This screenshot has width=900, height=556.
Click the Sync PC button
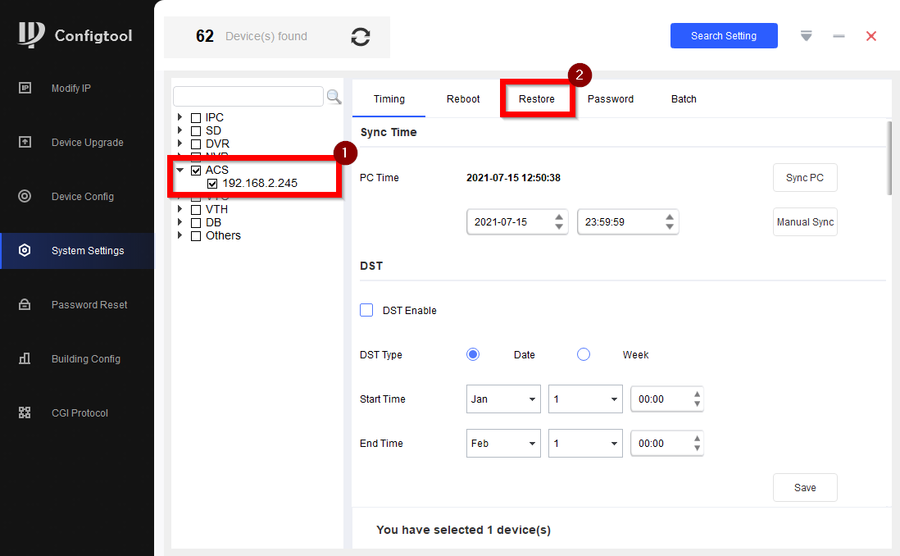tap(805, 178)
